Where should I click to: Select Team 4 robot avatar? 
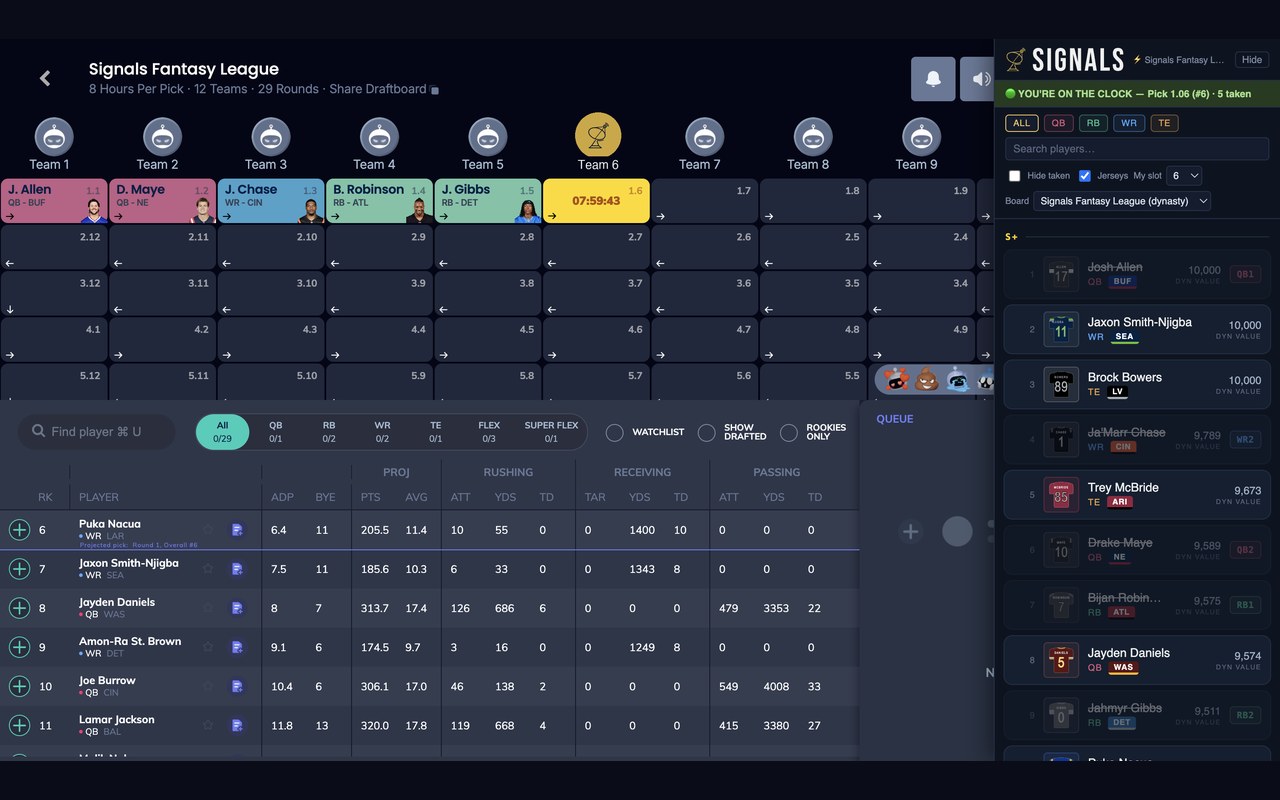click(x=379, y=137)
